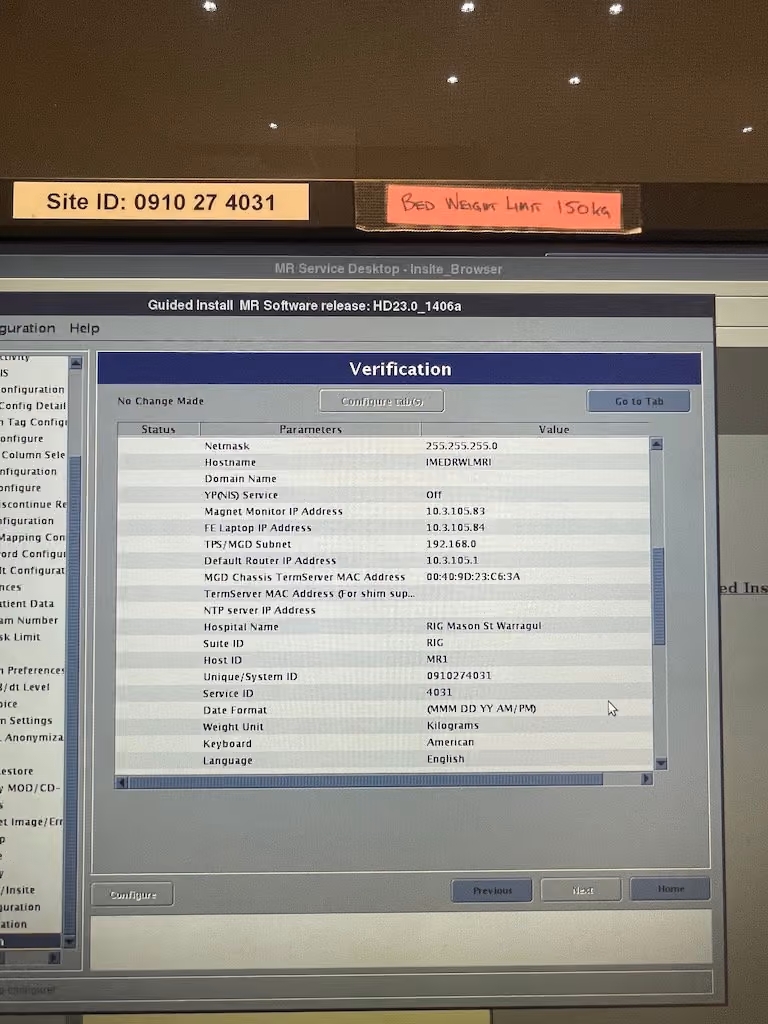
Task: Click the value RIG Mason St Warragul
Action: (483, 626)
